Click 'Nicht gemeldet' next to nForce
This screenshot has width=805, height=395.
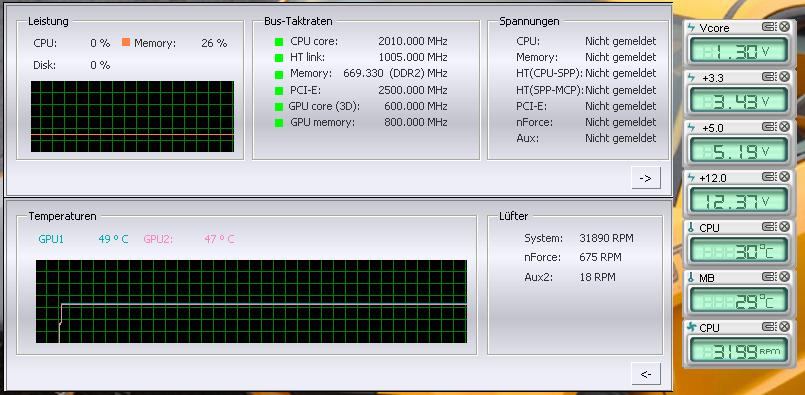pos(621,122)
